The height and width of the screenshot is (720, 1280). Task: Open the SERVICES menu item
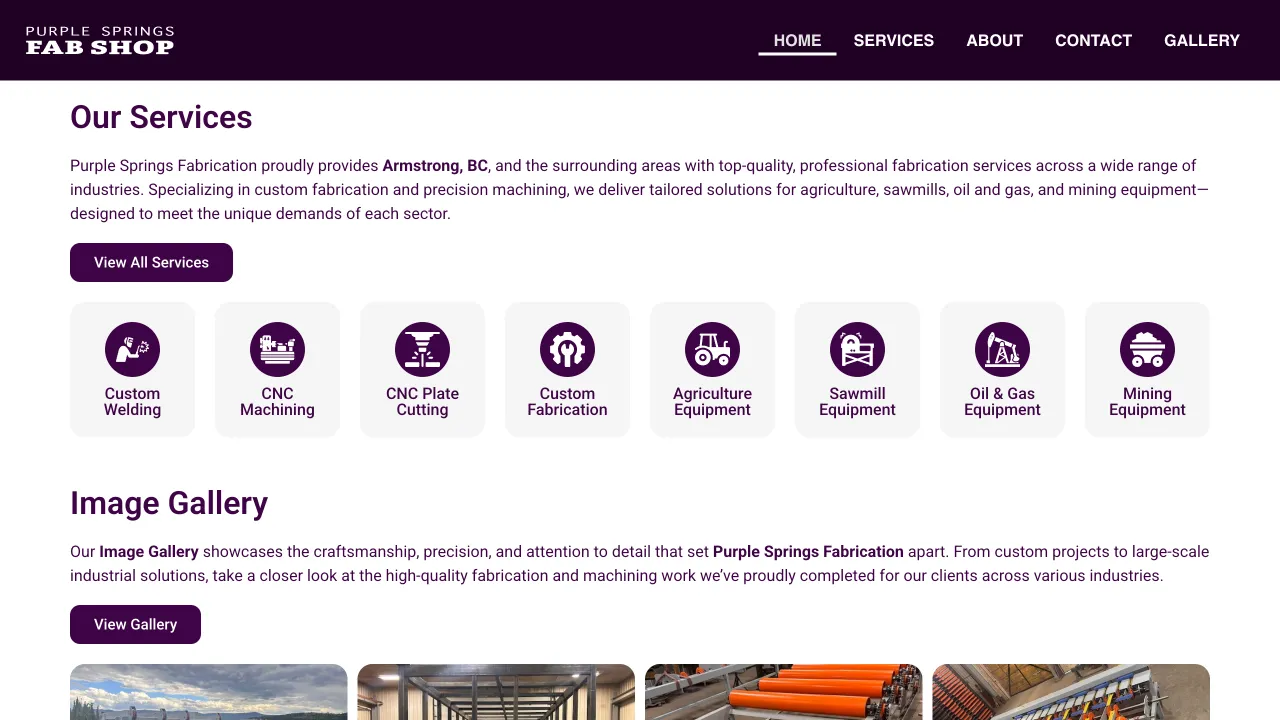point(893,40)
